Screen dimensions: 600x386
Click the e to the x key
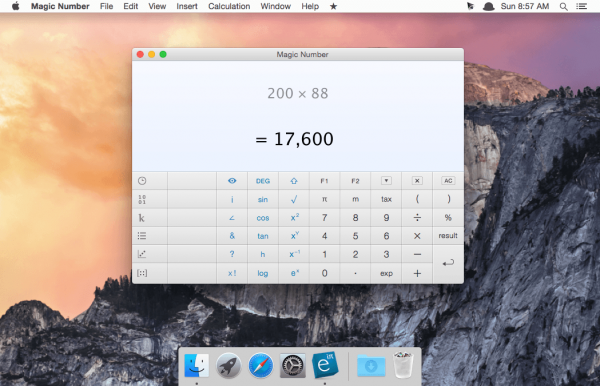[294, 273]
